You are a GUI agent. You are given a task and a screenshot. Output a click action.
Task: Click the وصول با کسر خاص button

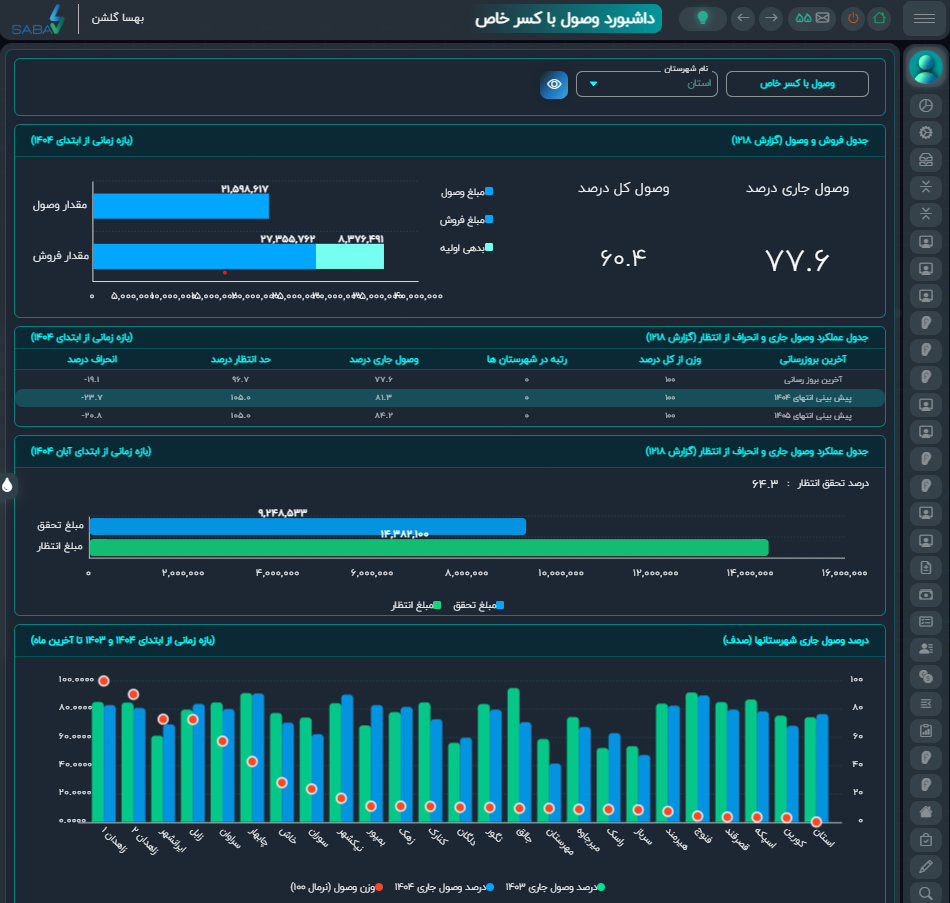click(x=797, y=84)
